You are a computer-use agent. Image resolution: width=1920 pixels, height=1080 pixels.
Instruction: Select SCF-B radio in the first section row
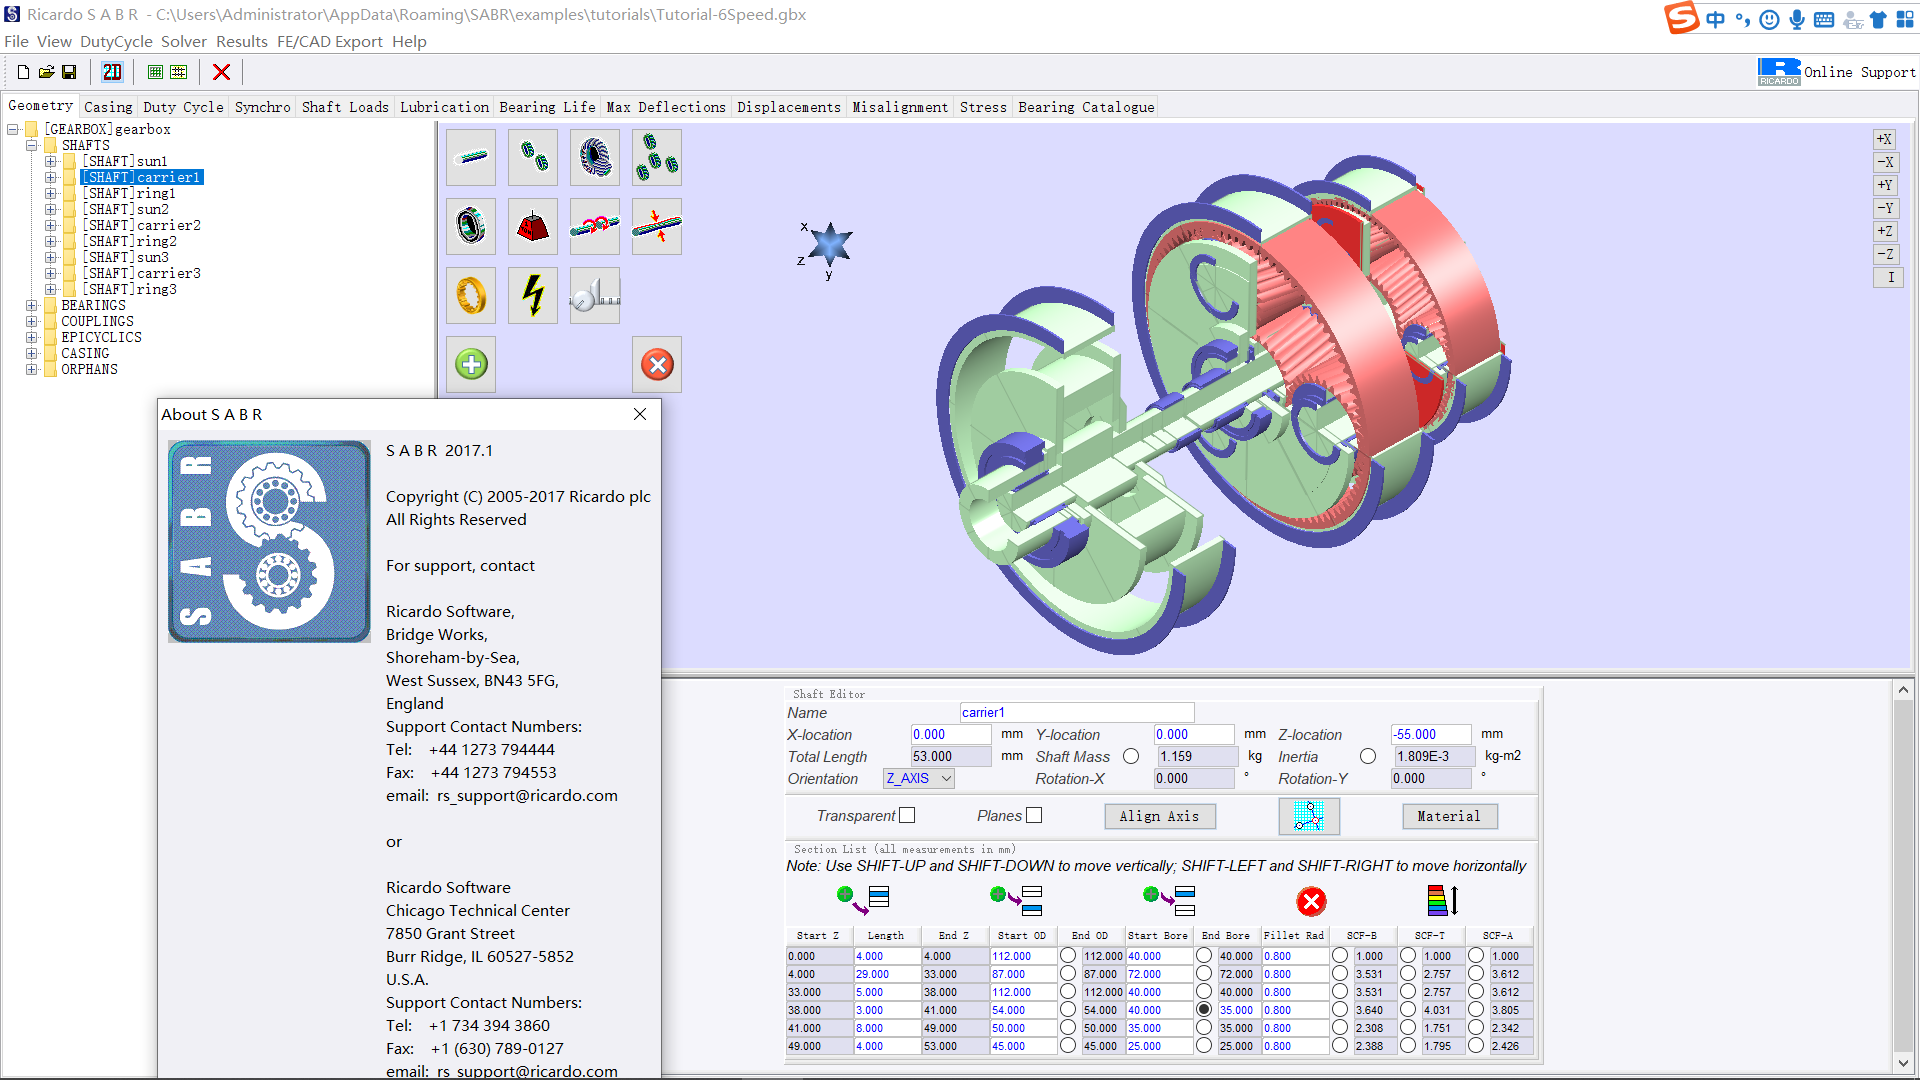coord(1340,956)
